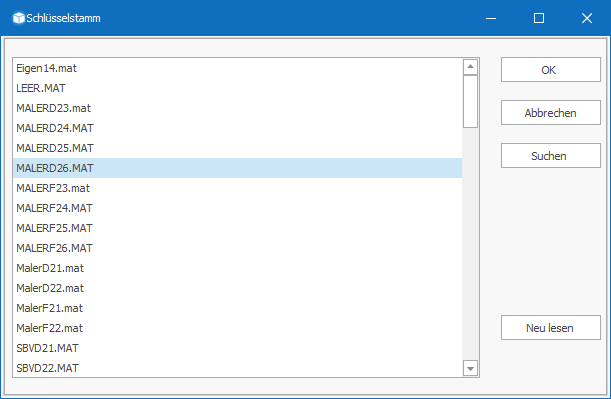Choose MALERD23.mat file entry
This screenshot has height=399, width=611.
tap(238, 108)
